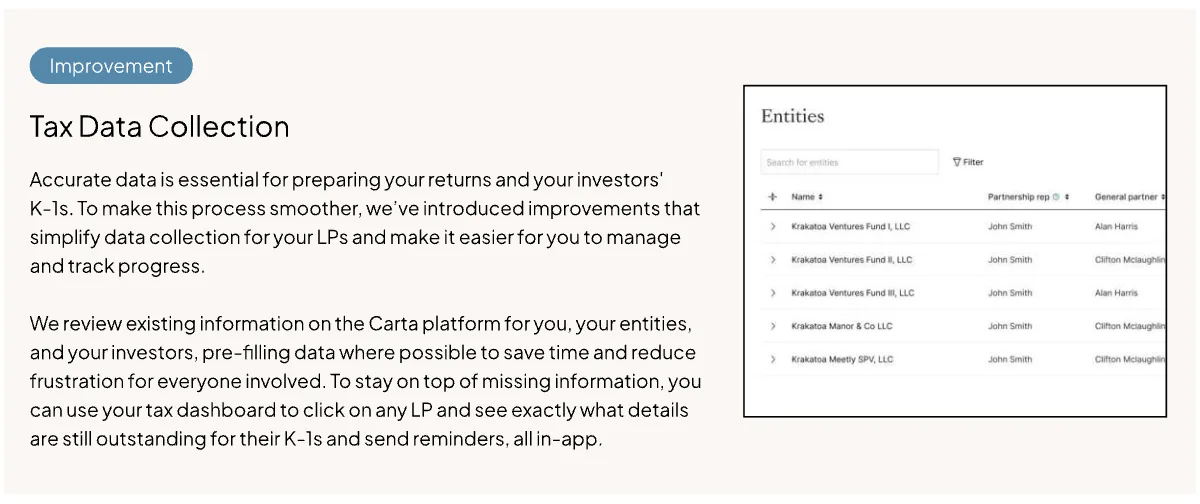Click the Filter funnel icon

point(957,162)
